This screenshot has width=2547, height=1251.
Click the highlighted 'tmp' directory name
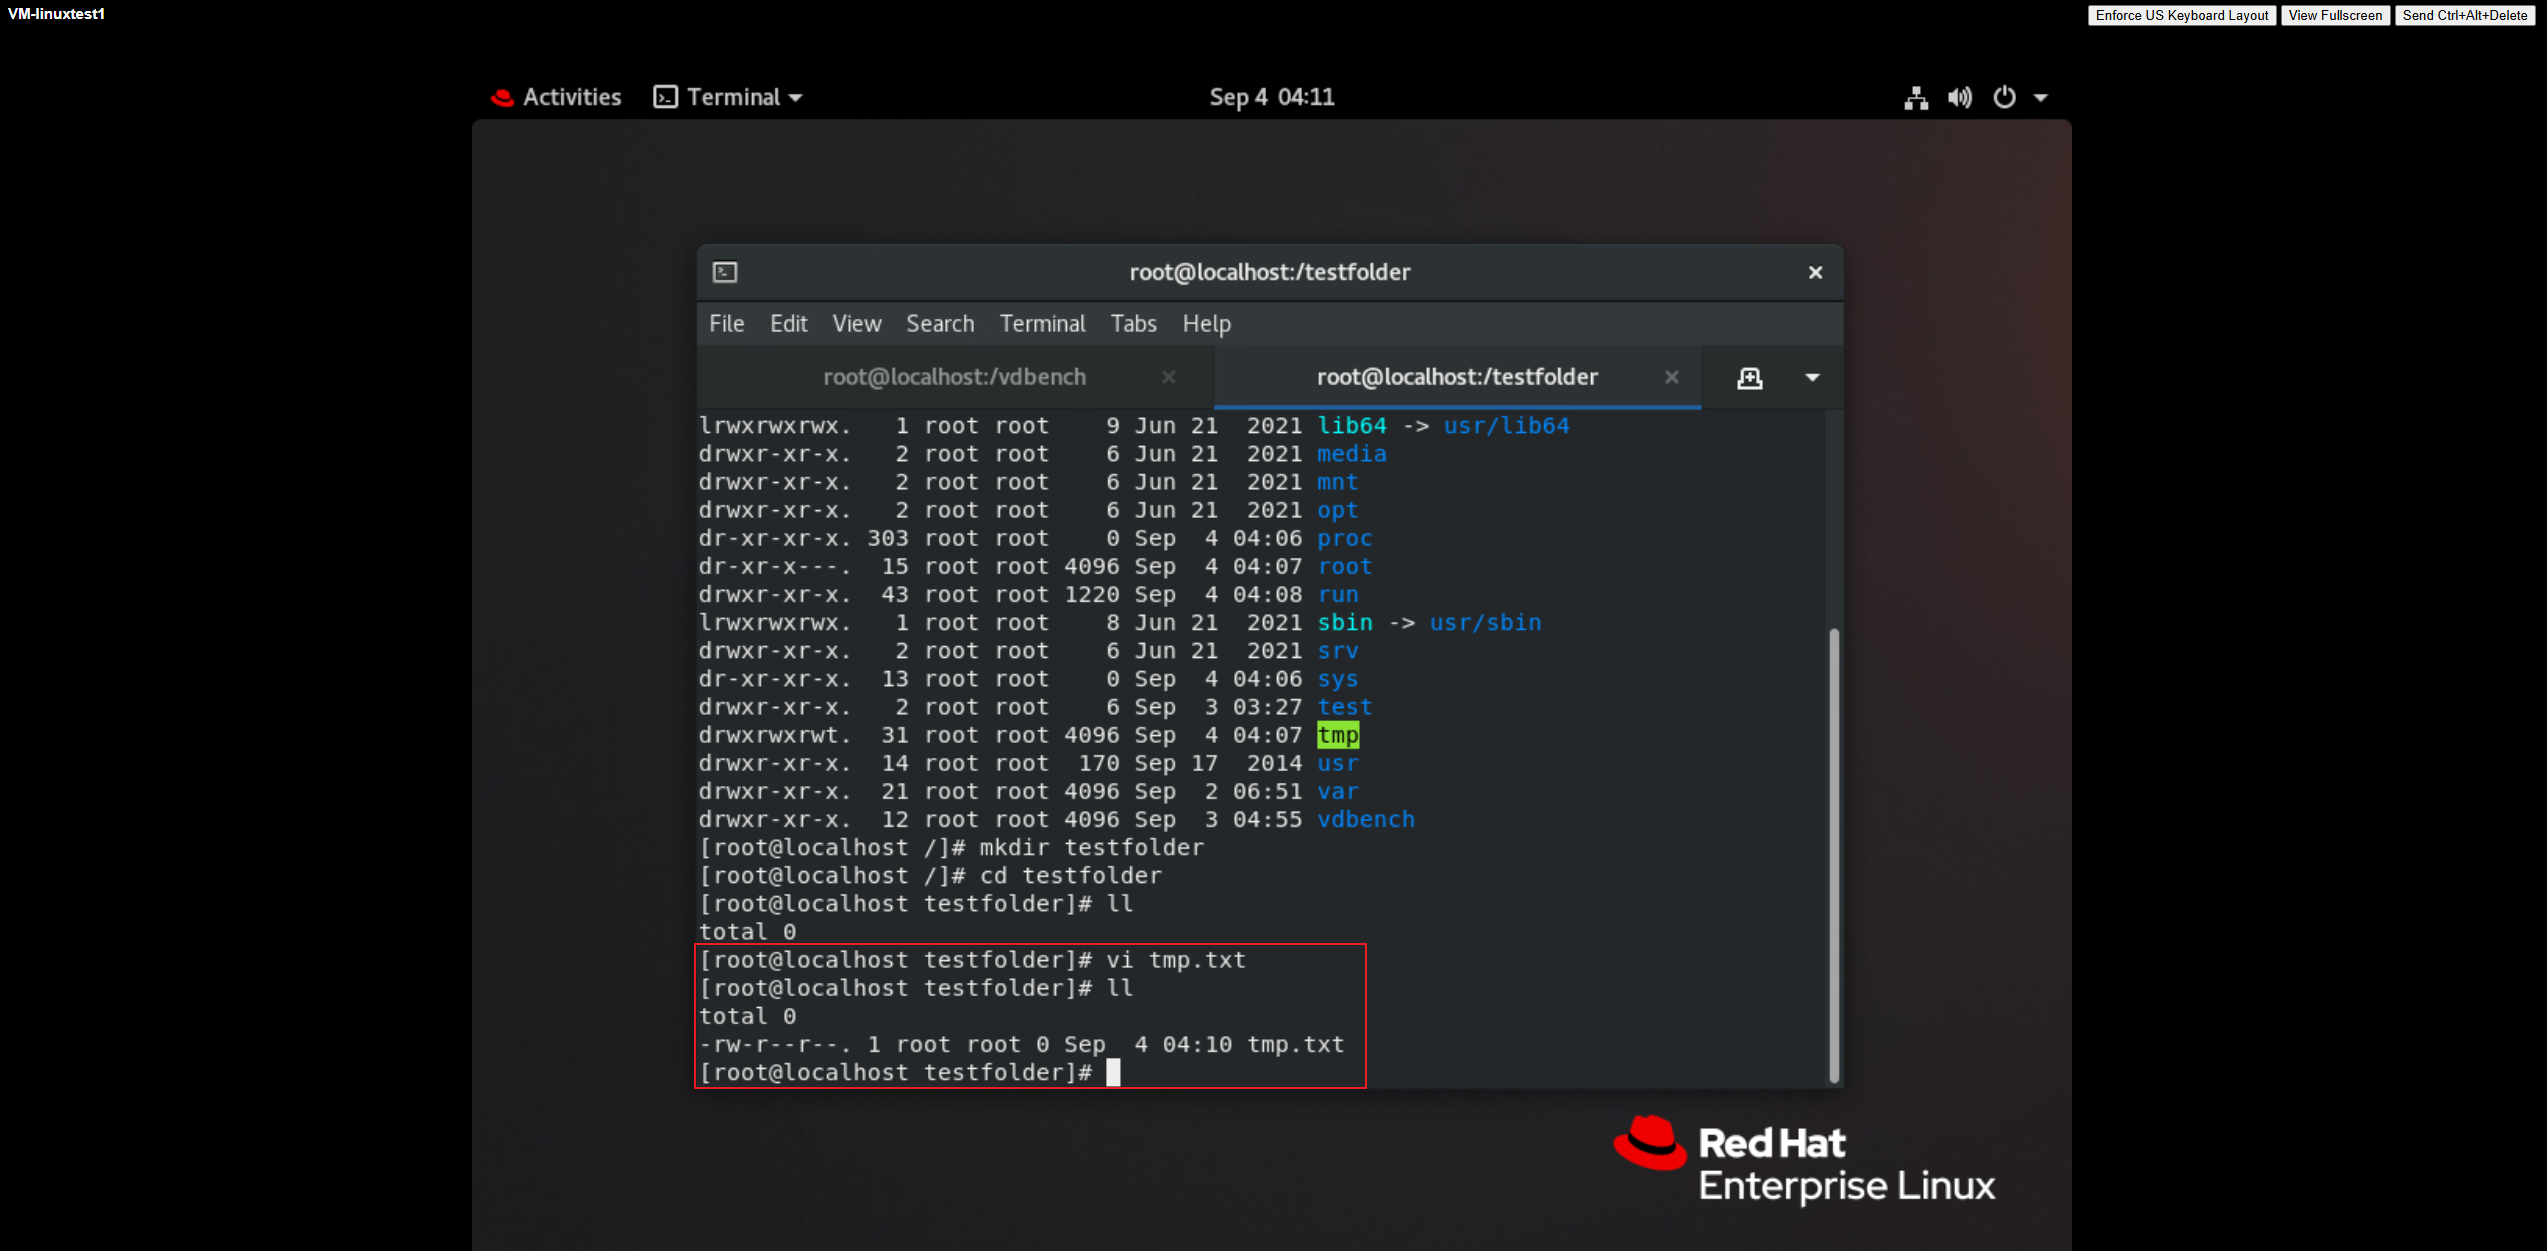(1338, 735)
